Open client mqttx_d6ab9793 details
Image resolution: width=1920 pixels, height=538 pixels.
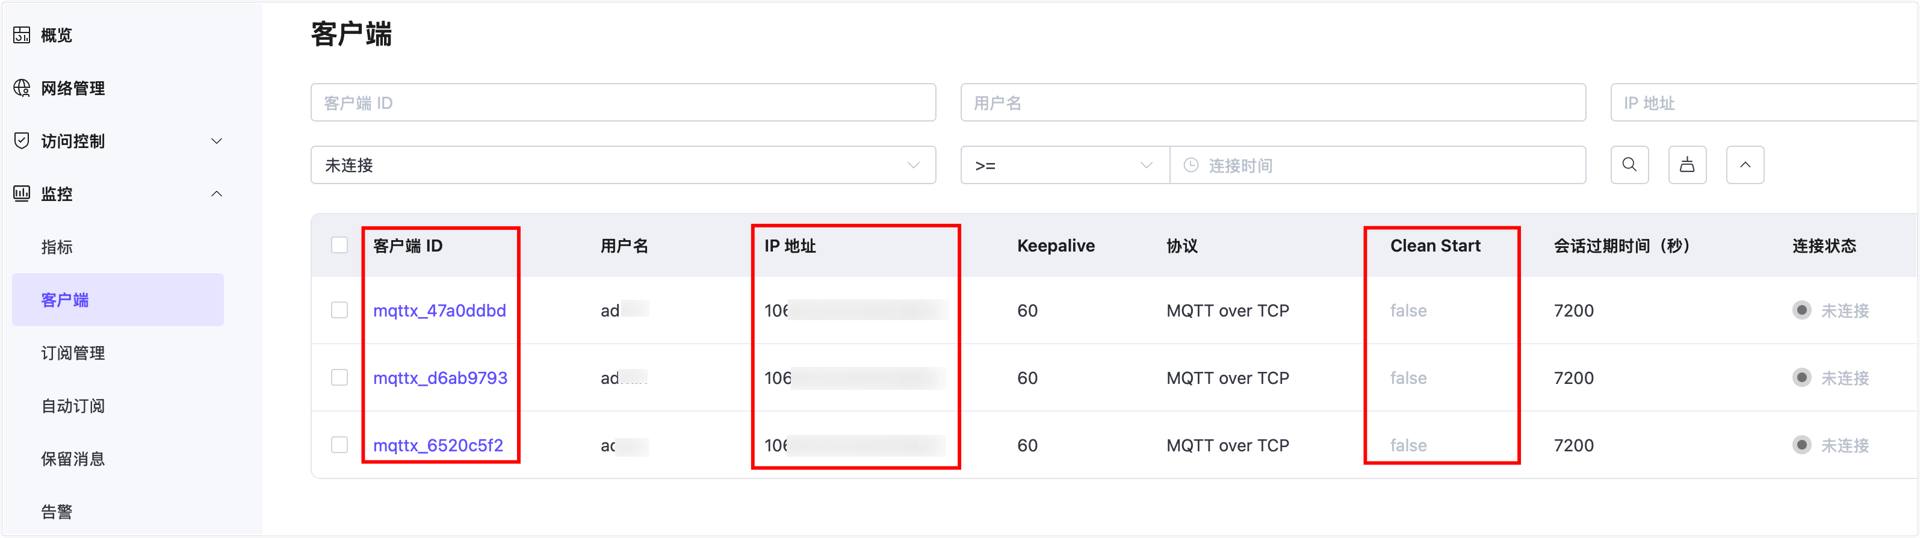[440, 378]
